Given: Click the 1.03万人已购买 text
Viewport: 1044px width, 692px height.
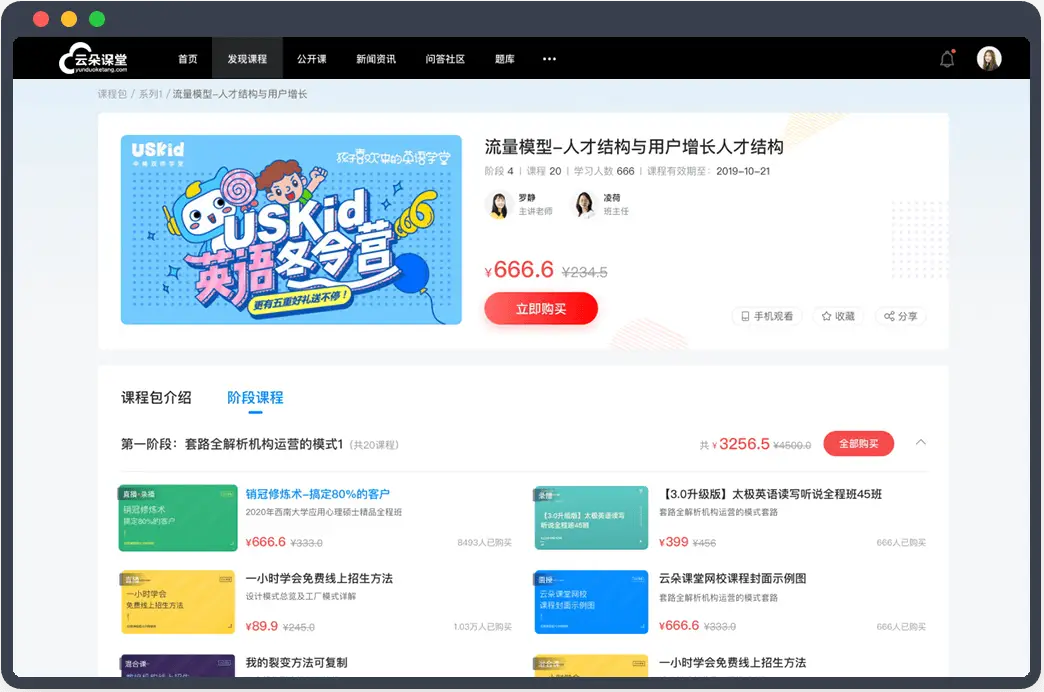Looking at the screenshot, I should tap(483, 627).
